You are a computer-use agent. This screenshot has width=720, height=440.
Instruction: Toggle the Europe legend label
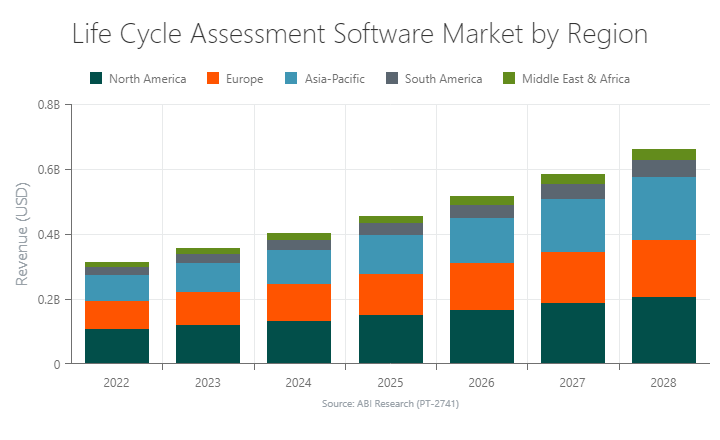click(244, 79)
